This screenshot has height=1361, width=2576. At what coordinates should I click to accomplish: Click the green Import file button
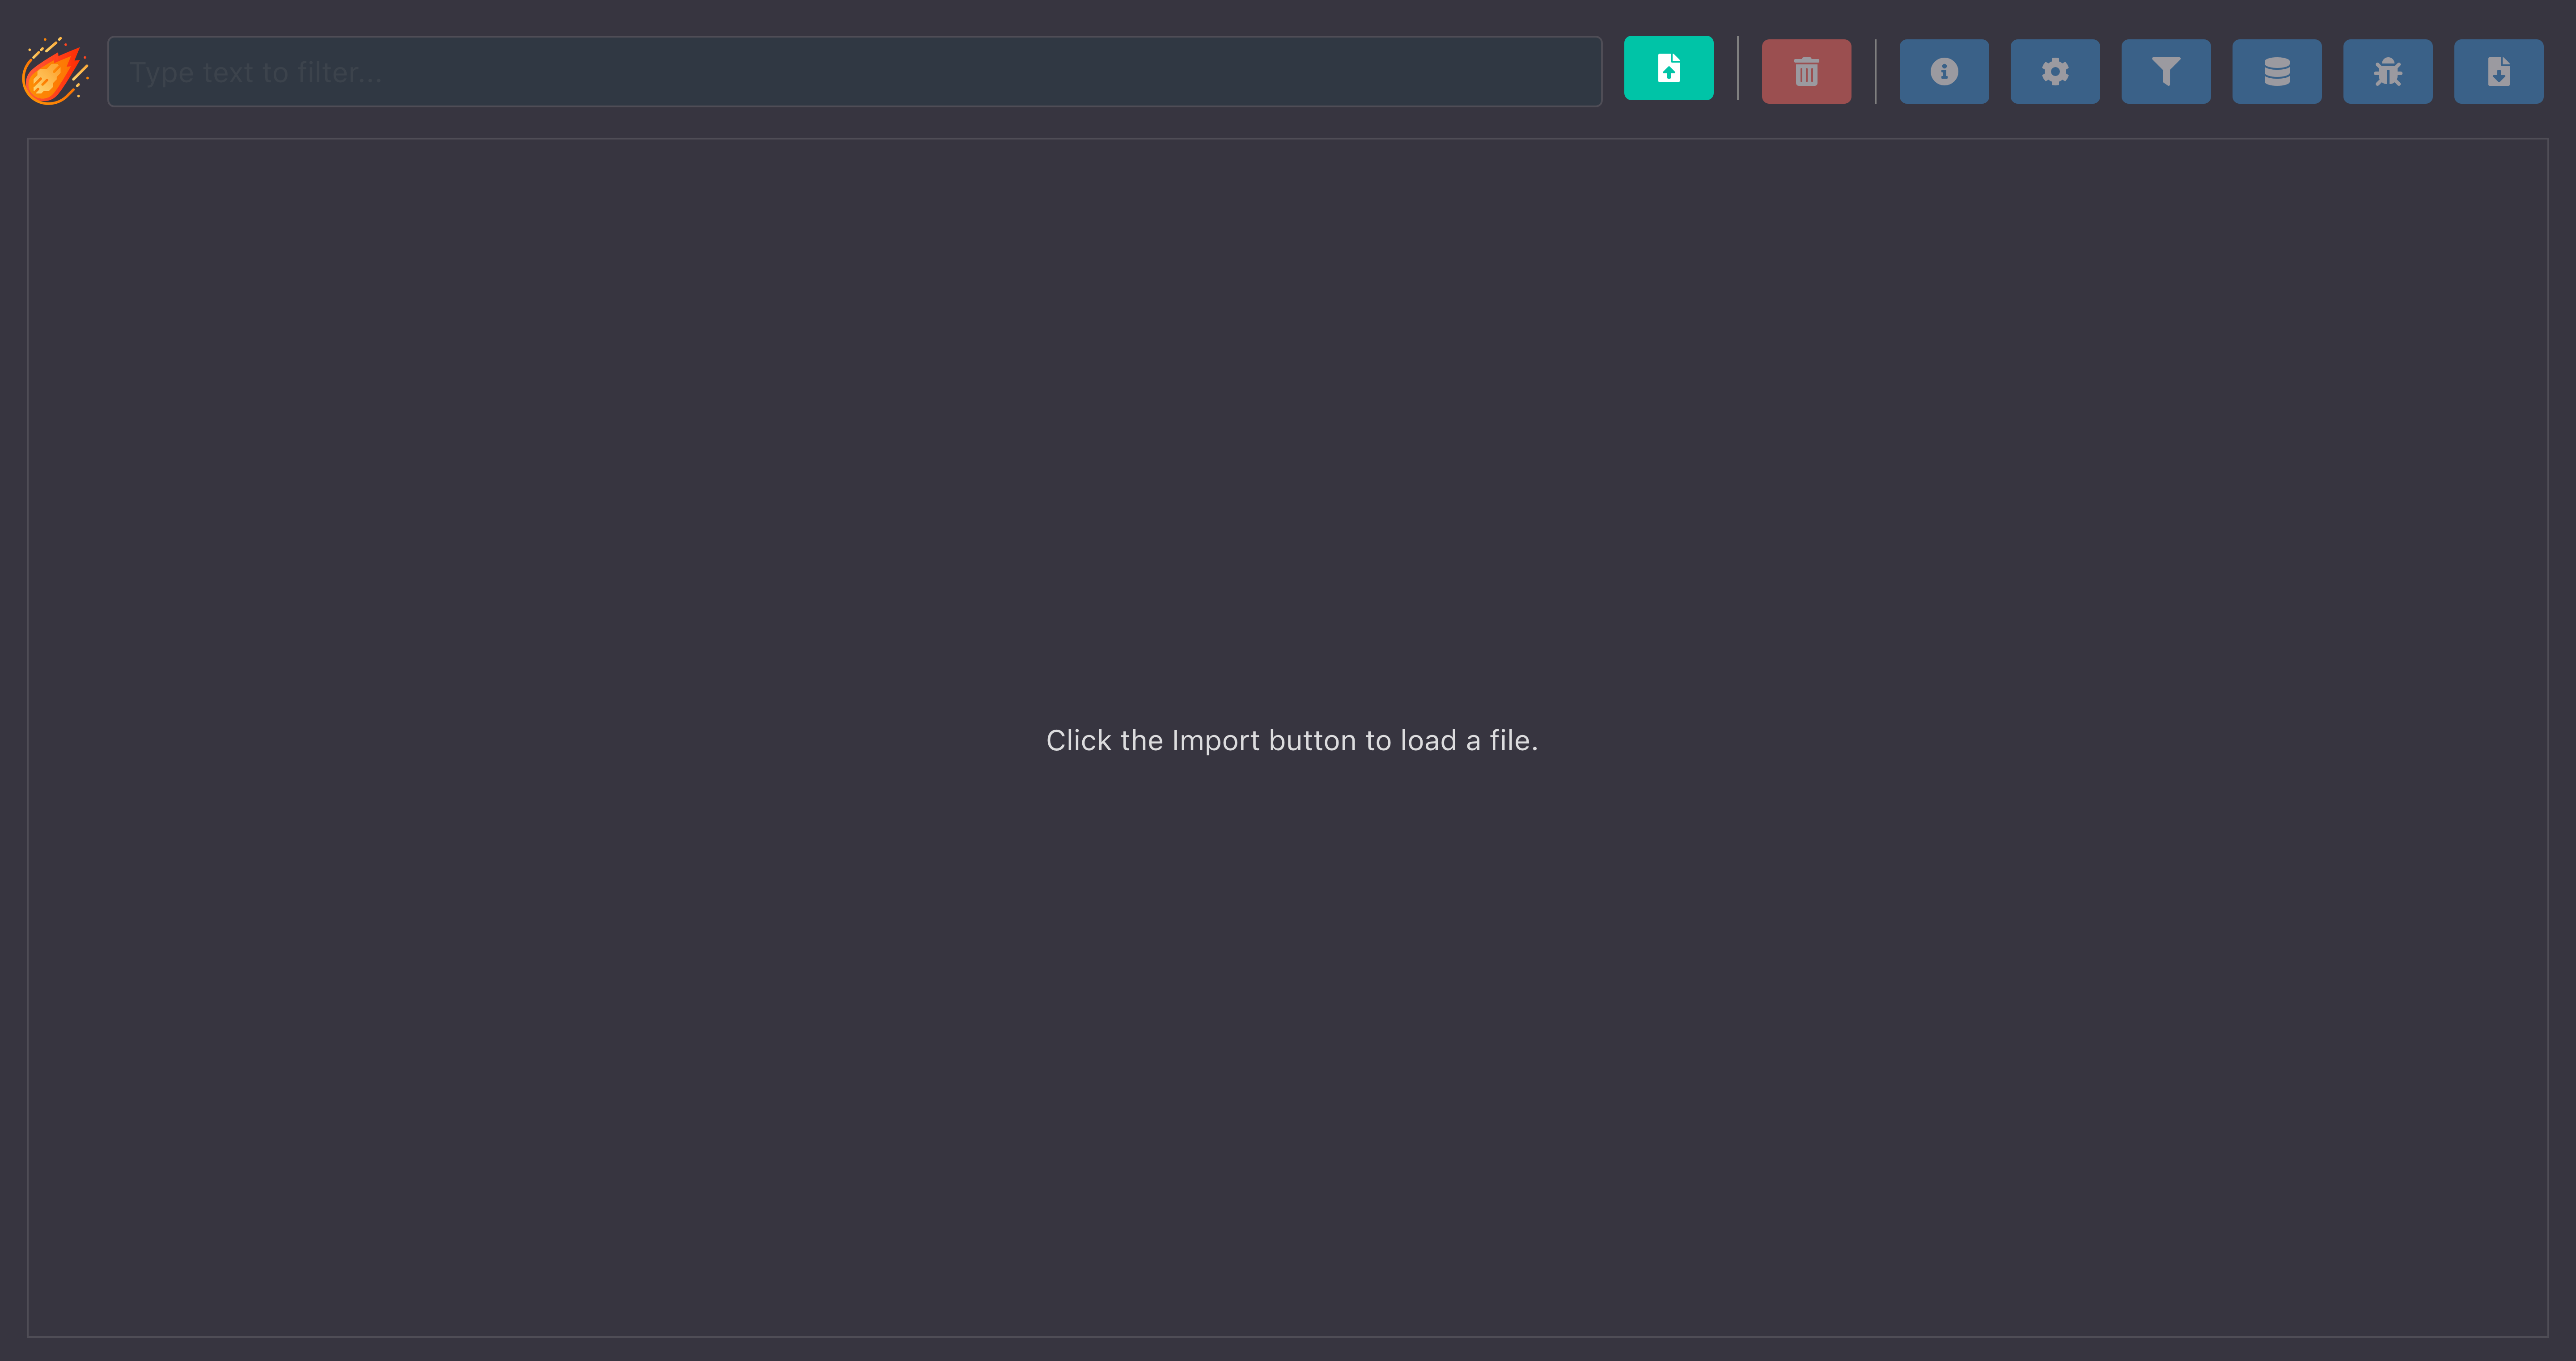(x=1668, y=68)
